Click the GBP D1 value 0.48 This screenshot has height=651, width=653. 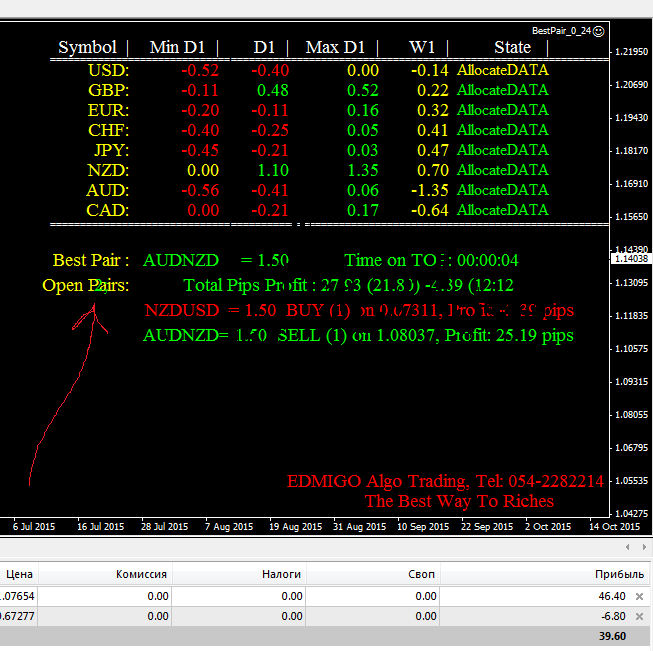click(x=273, y=90)
